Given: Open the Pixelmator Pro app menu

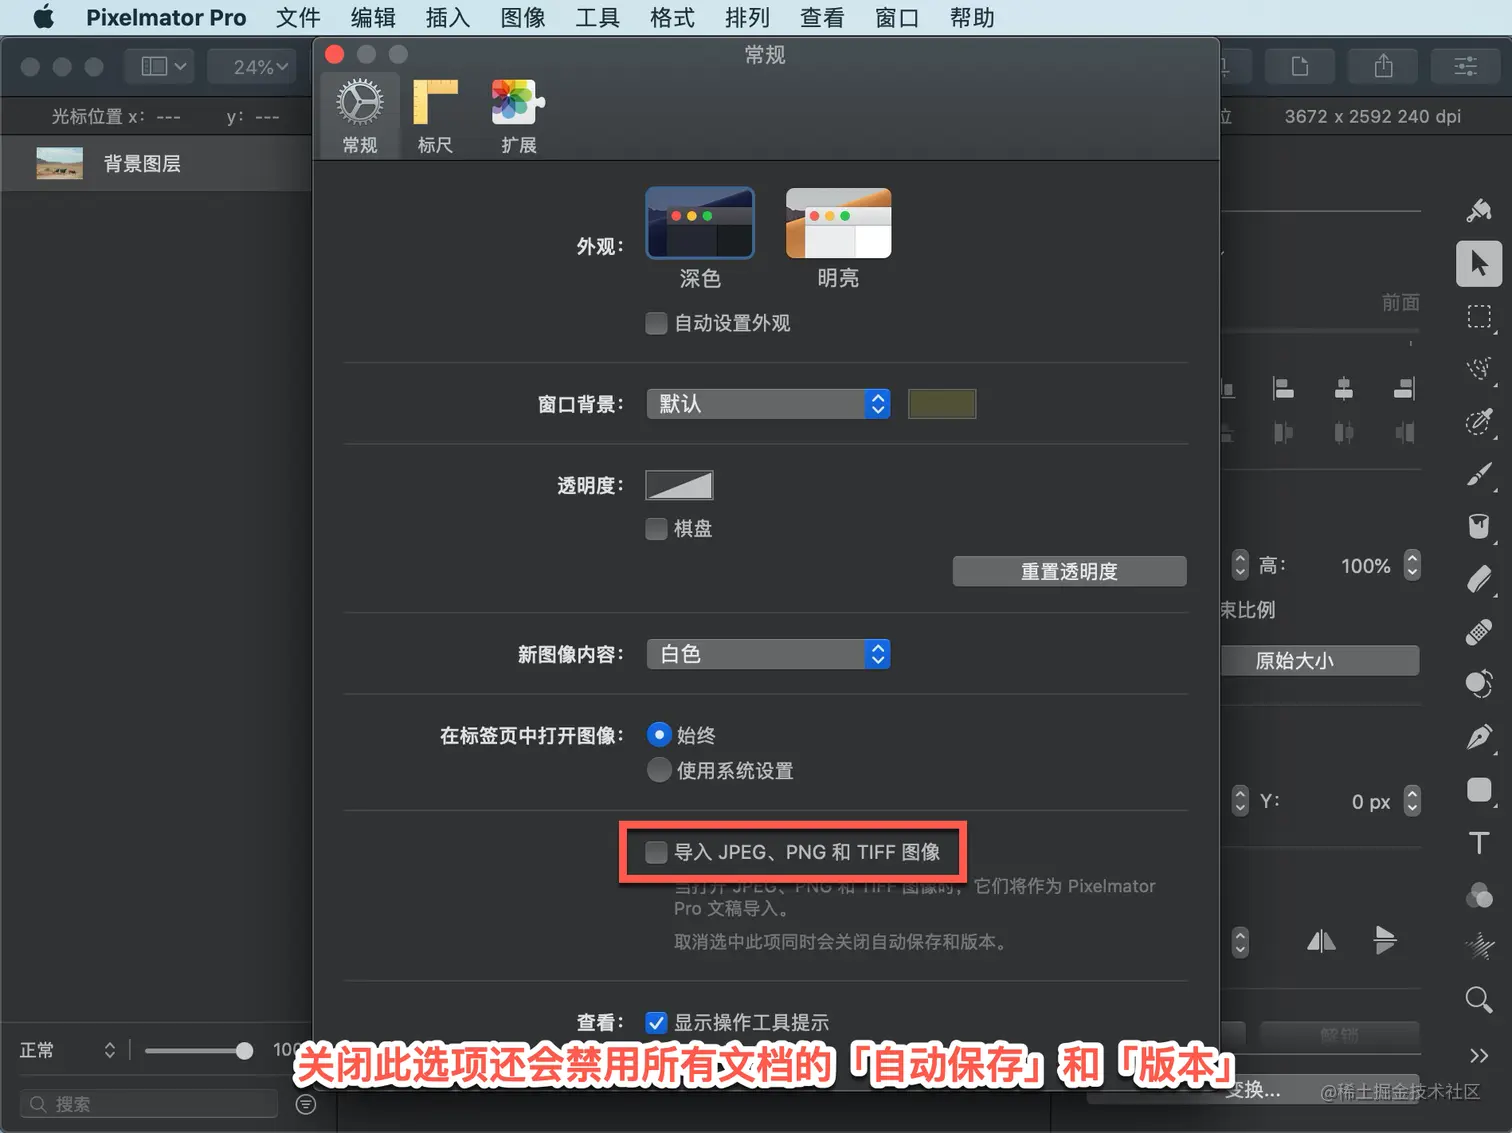Looking at the screenshot, I should [166, 18].
